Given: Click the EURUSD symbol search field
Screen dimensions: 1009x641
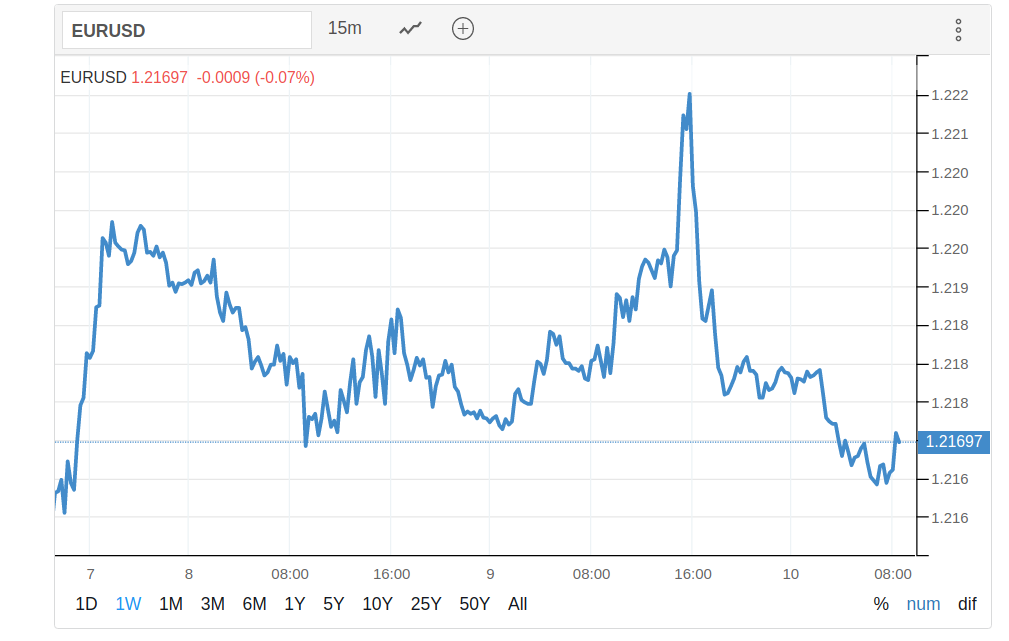Looking at the screenshot, I should (x=187, y=30).
